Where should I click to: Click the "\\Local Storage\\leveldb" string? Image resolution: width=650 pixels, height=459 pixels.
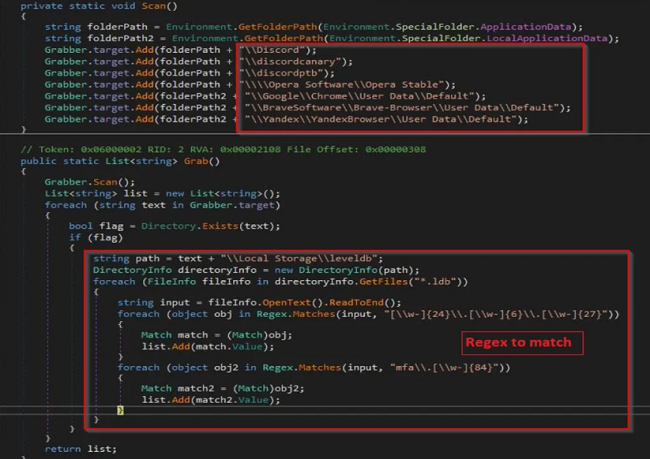(299, 259)
